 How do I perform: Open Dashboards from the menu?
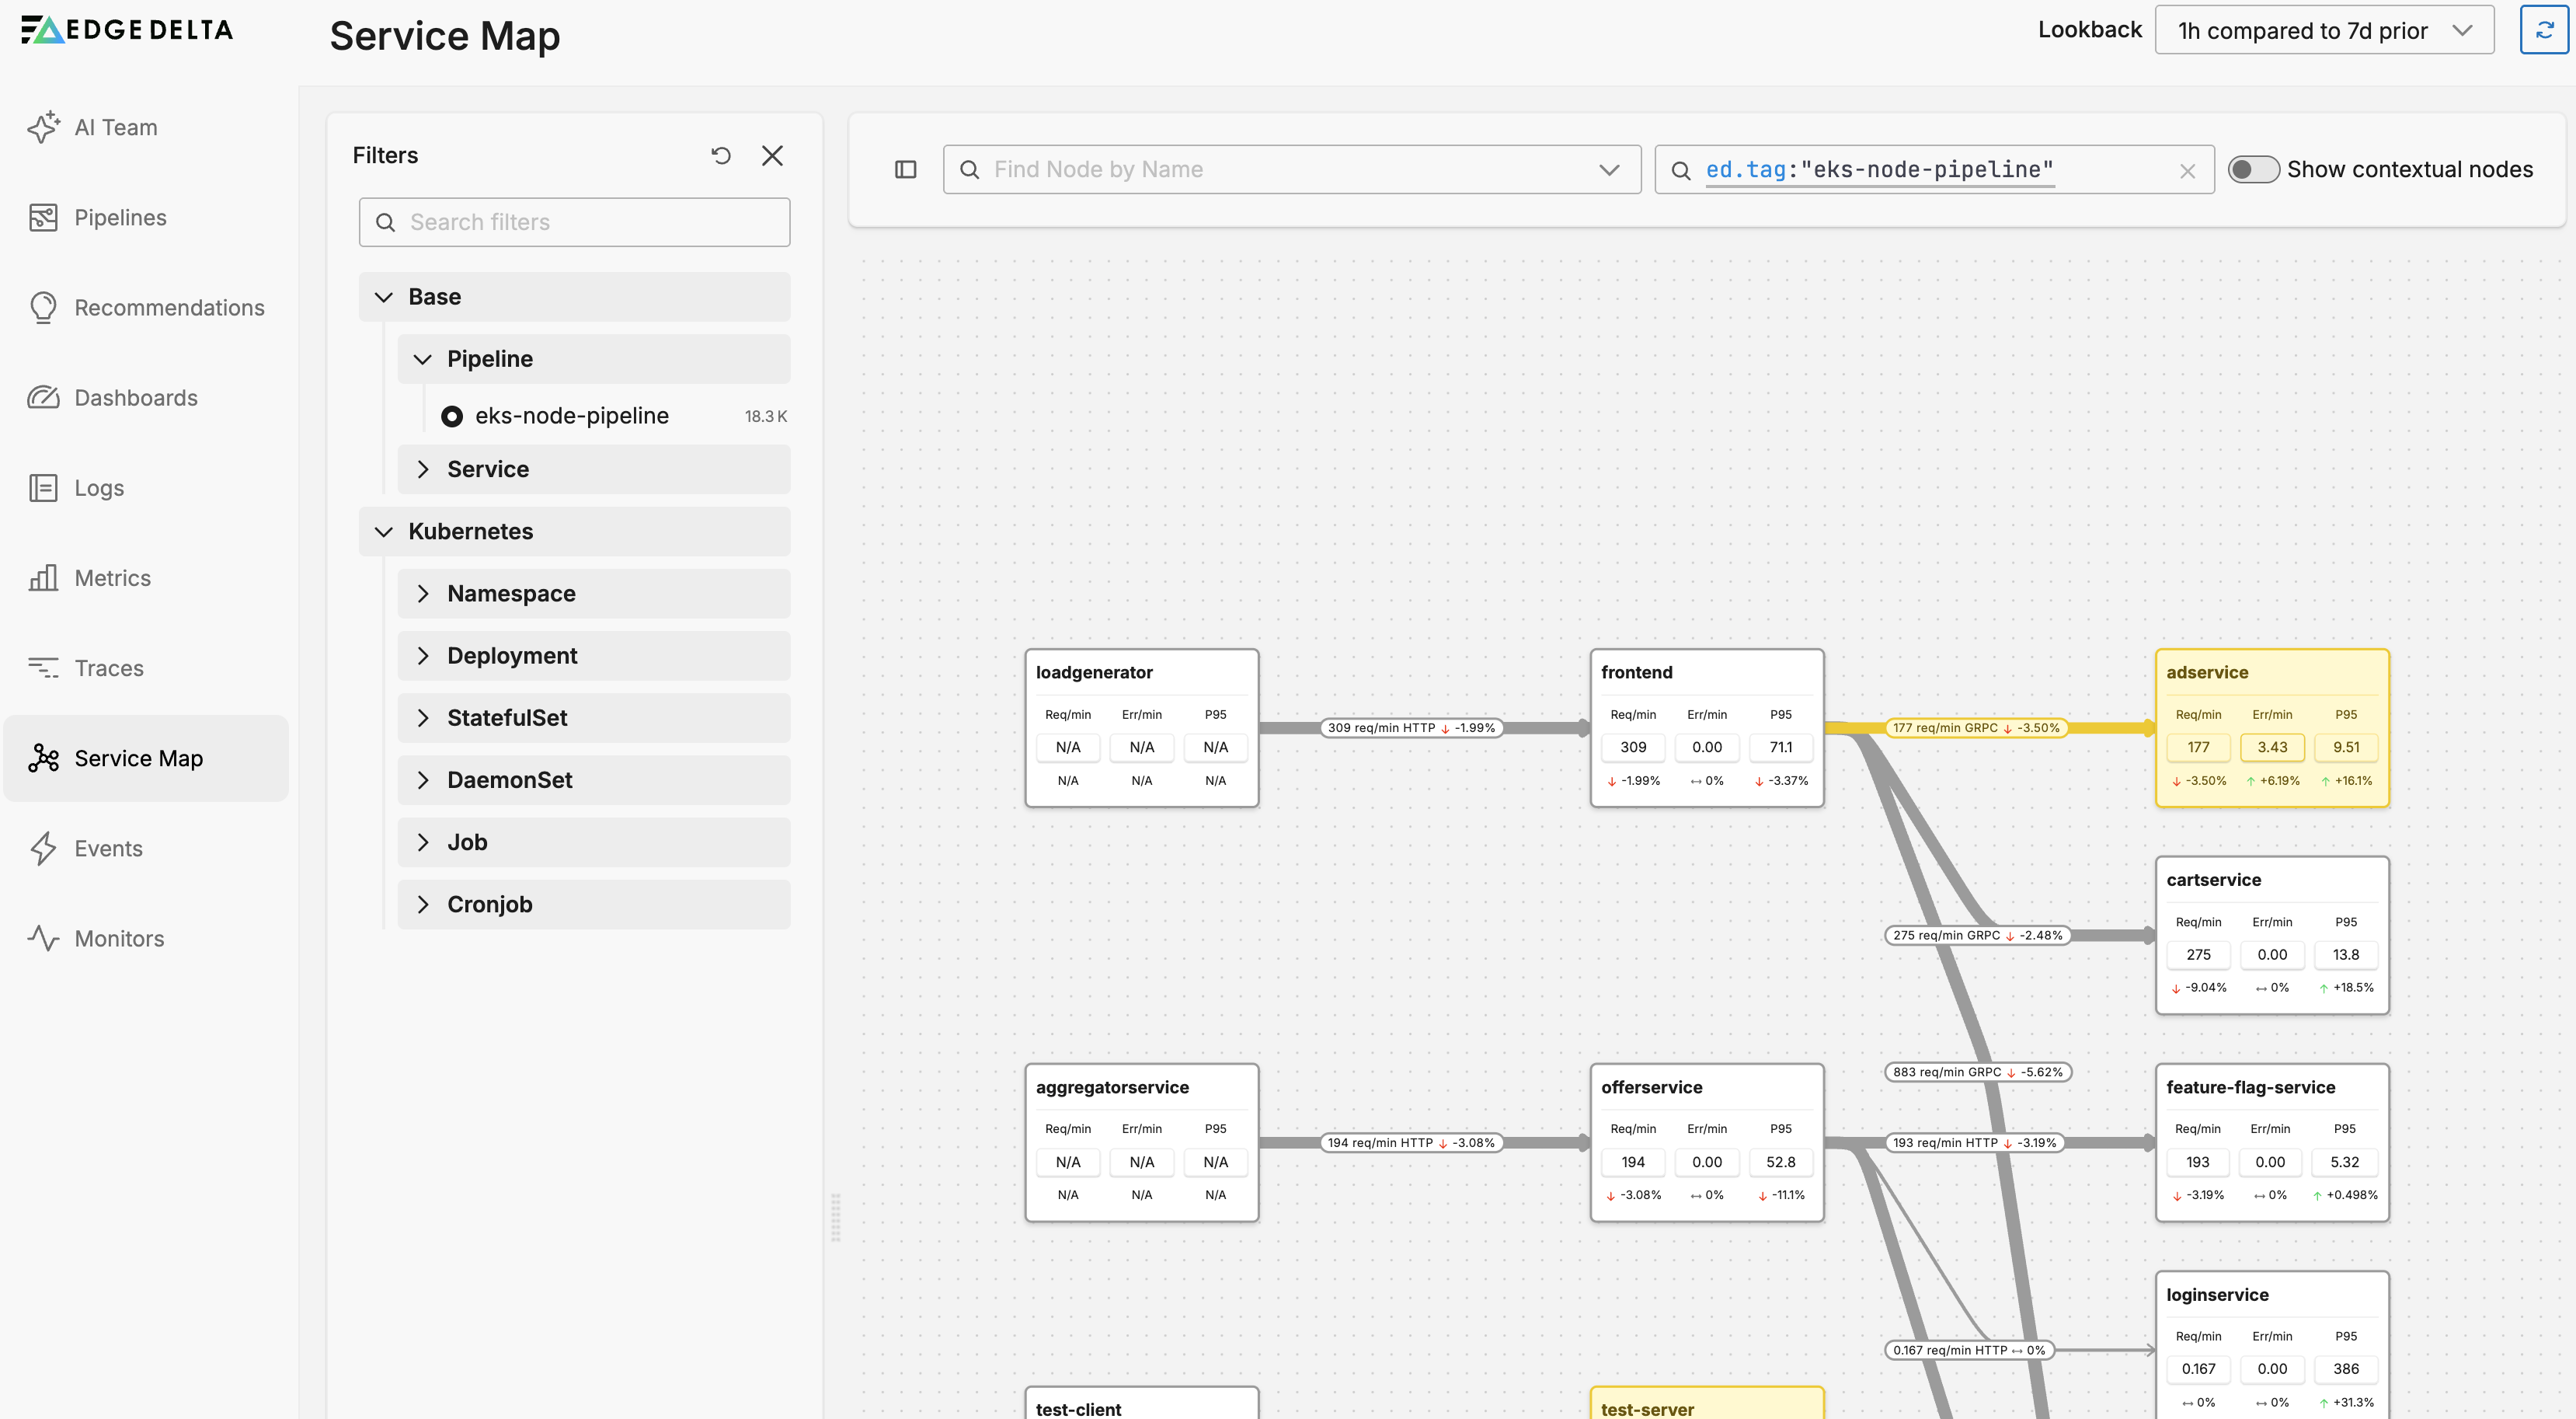coord(136,398)
